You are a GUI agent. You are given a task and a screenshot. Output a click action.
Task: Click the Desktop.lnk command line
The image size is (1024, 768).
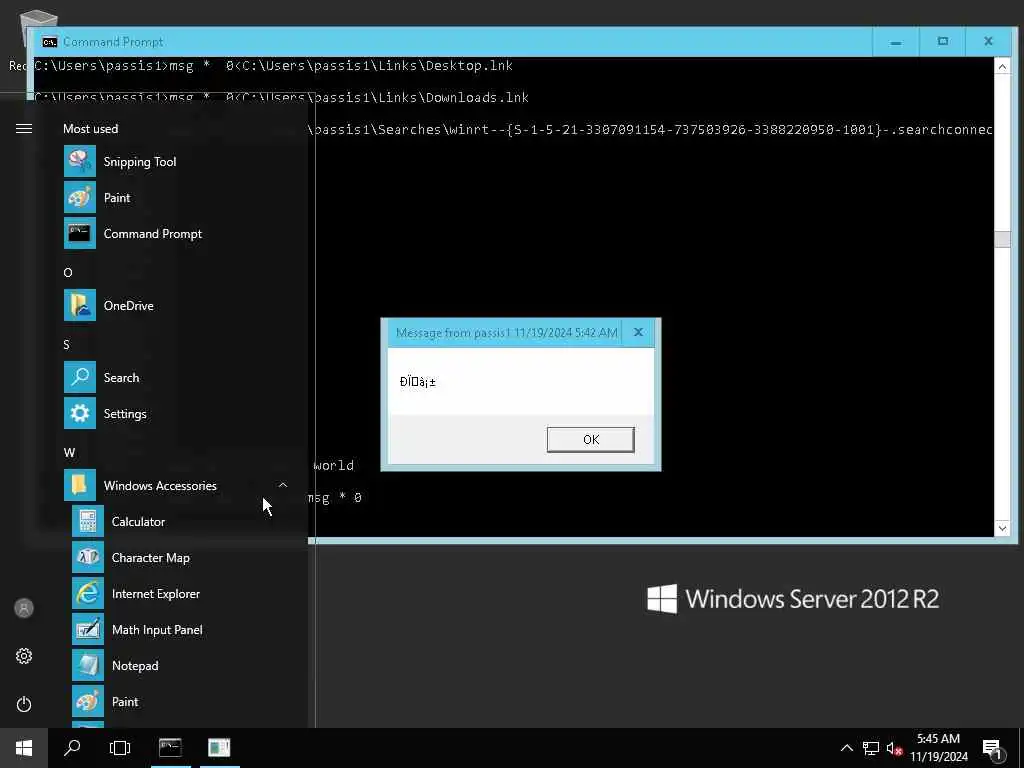pos(274,65)
